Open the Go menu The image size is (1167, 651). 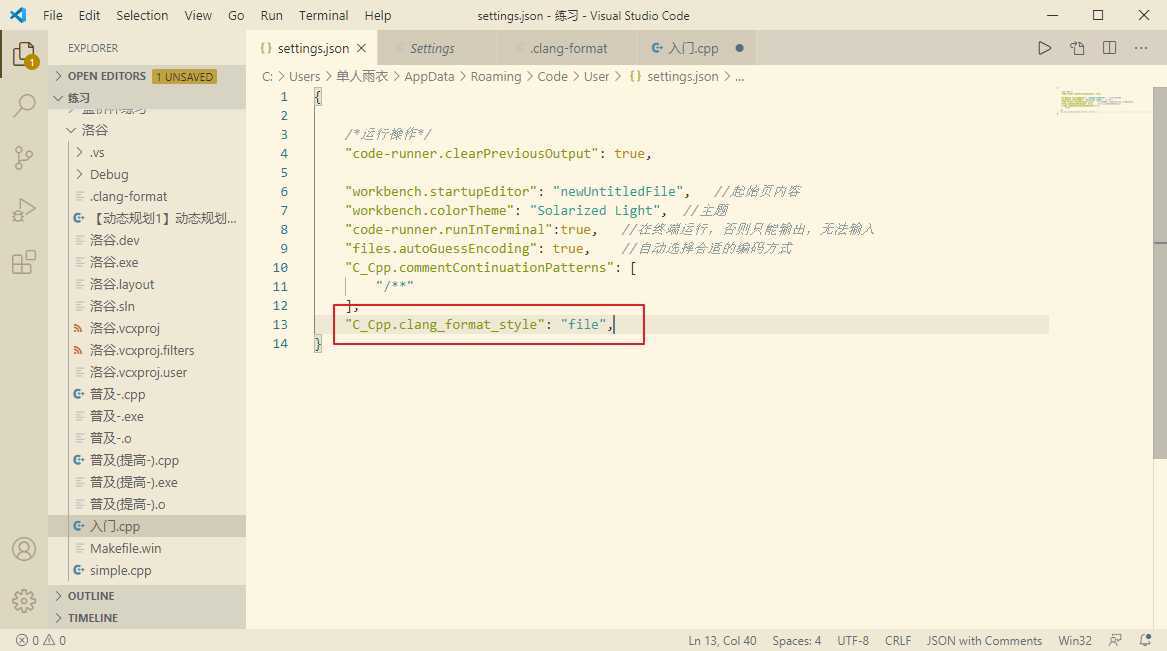[236, 15]
